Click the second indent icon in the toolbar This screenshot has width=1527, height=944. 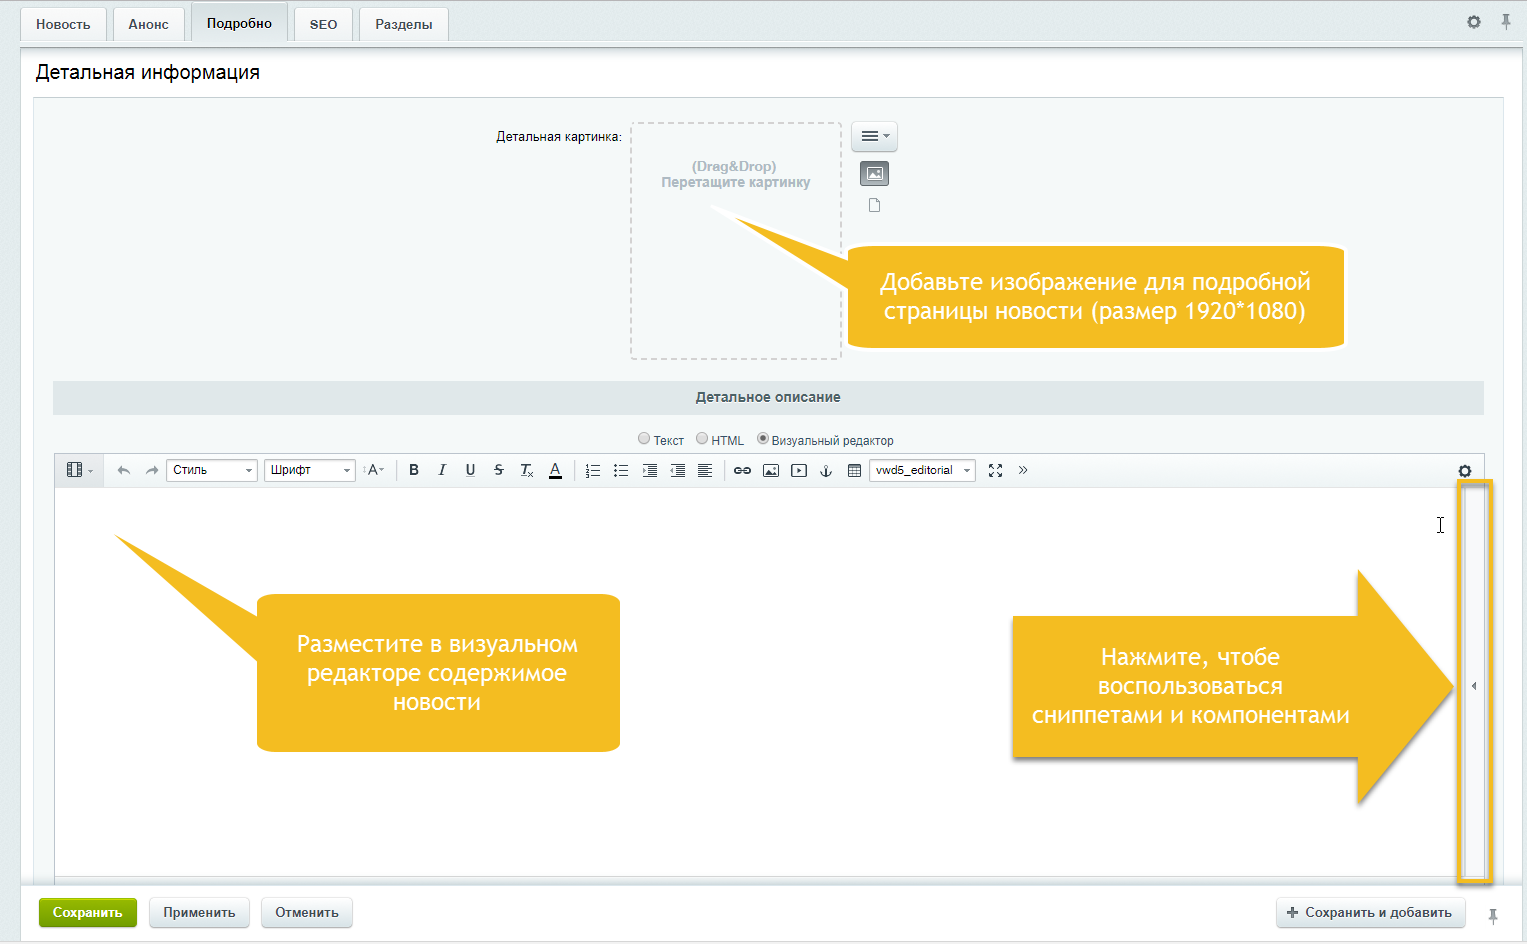(677, 470)
